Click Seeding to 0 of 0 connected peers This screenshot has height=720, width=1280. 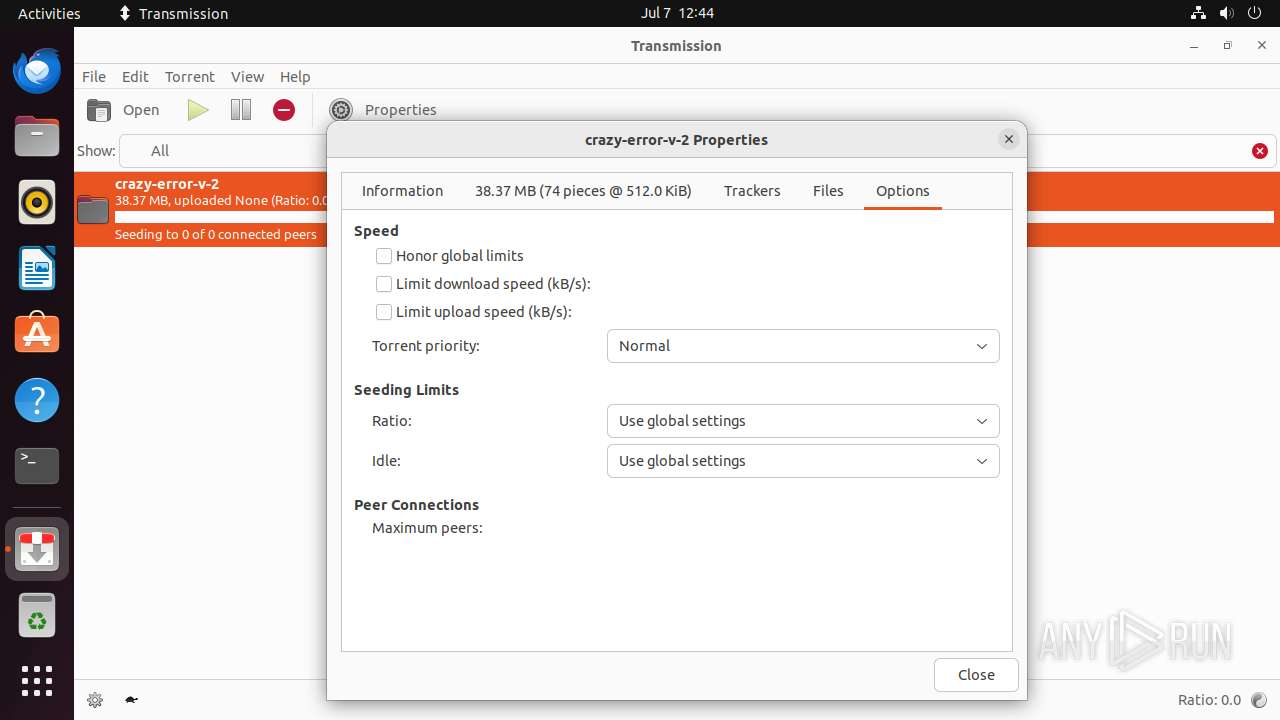(216, 234)
